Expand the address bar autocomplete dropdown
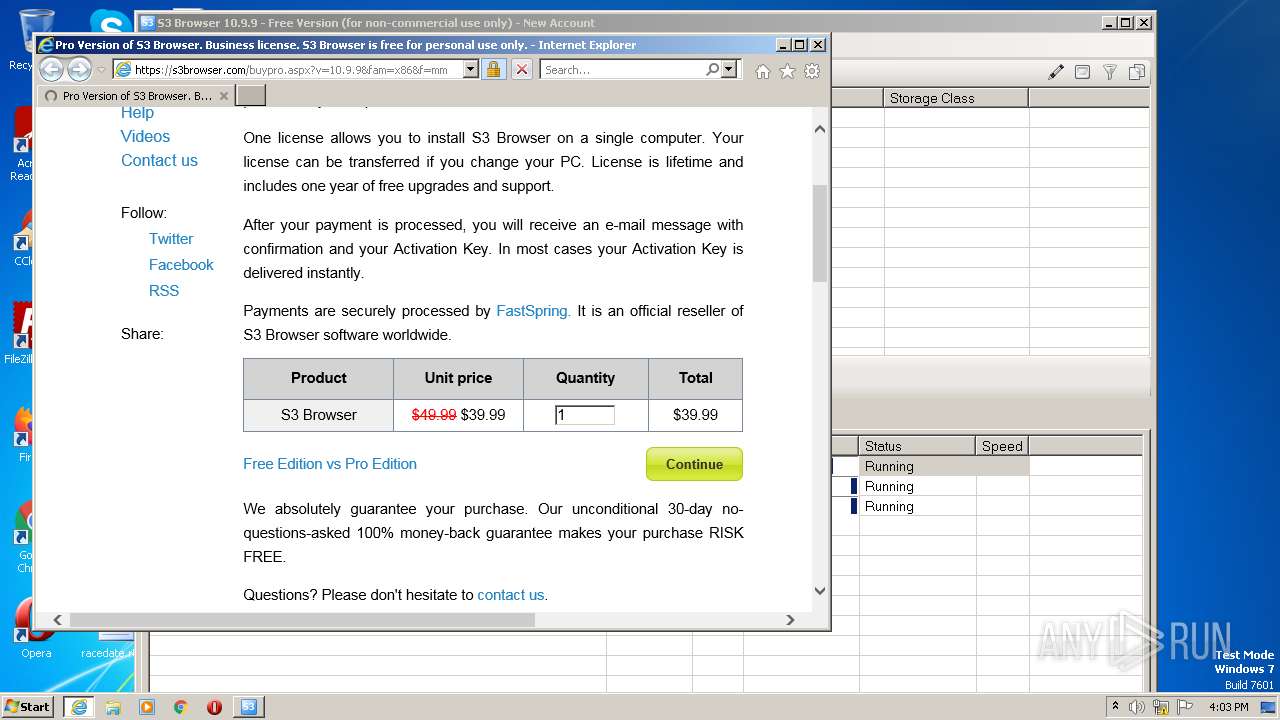Image resolution: width=1280 pixels, height=720 pixels. click(470, 69)
